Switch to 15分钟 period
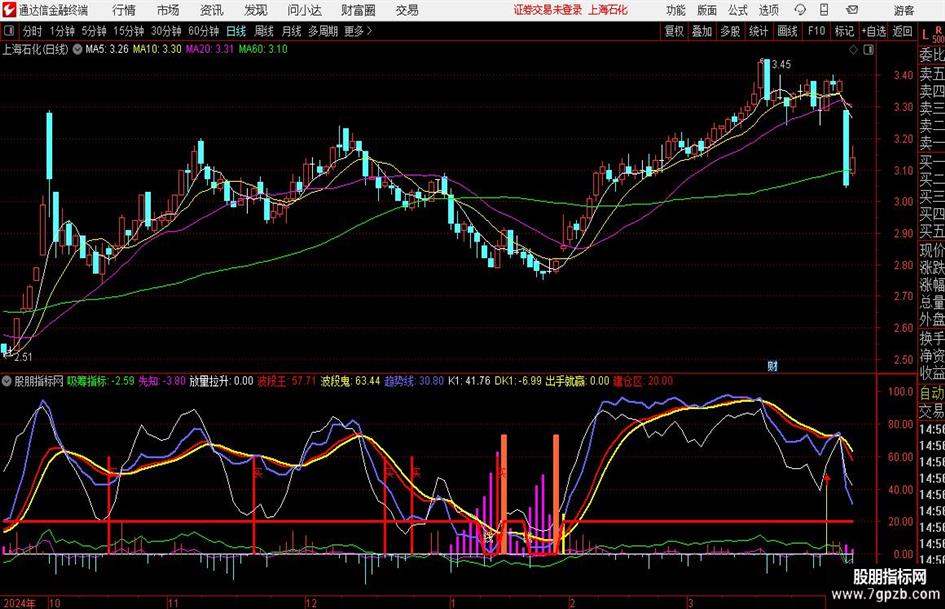 tap(129, 31)
